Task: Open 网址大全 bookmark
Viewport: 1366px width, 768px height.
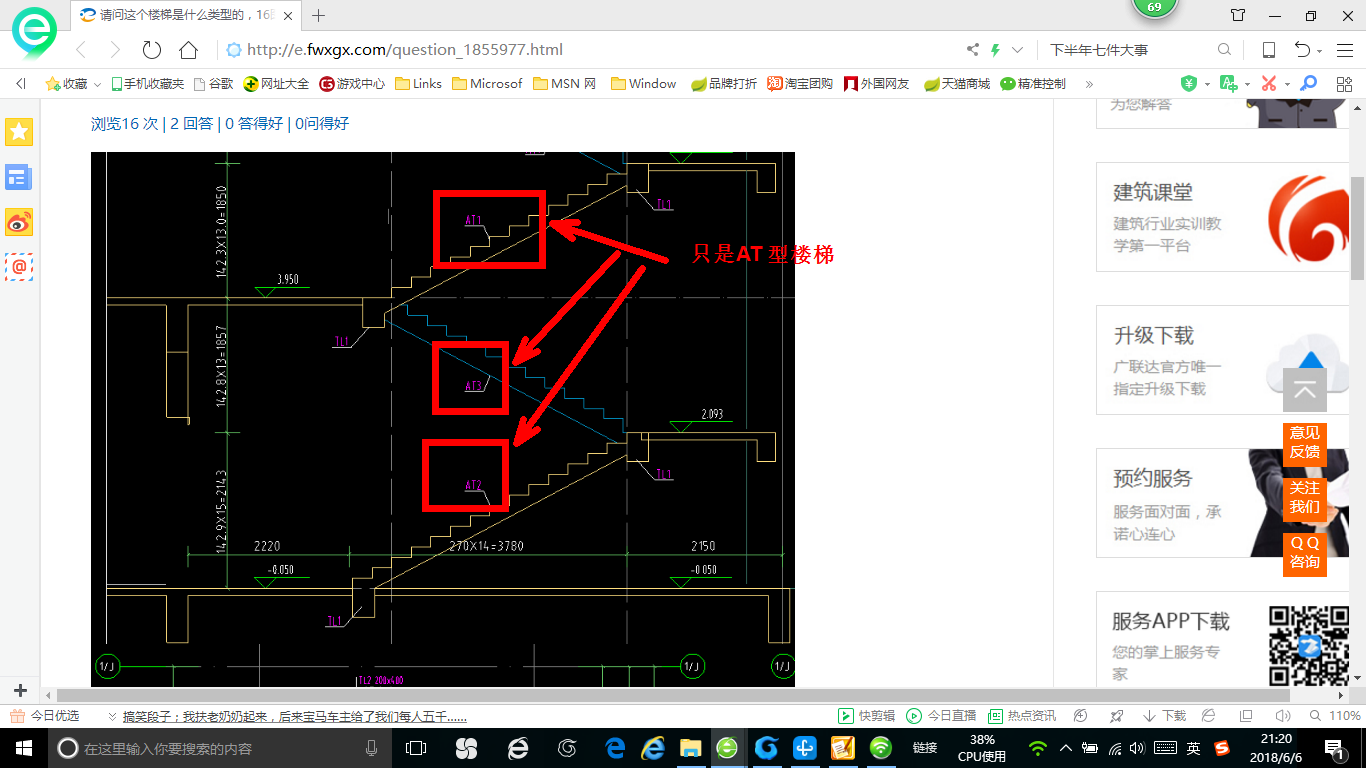Action: pyautogui.click(x=276, y=84)
